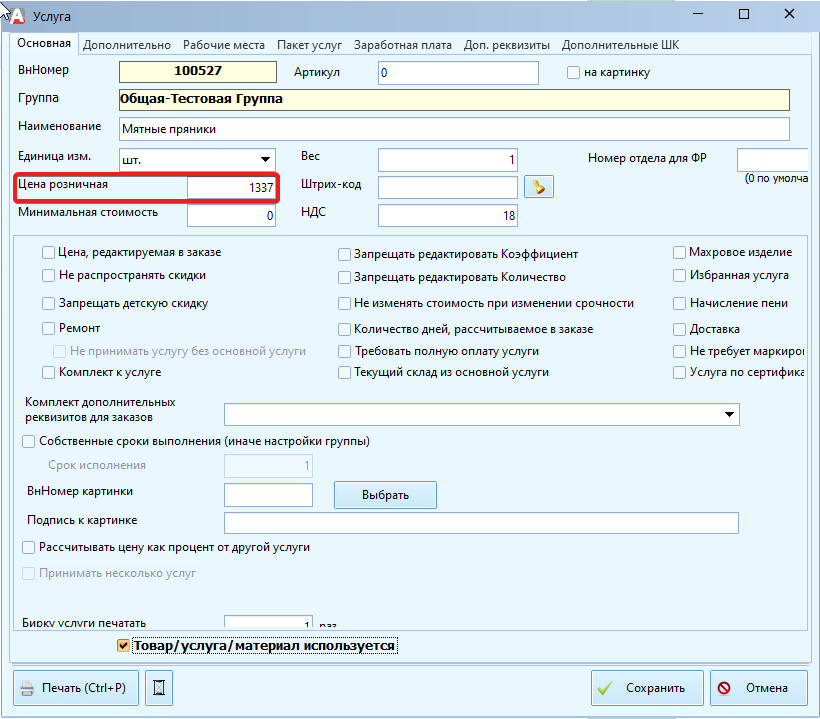Tick 'Комплект к услуге' checkbox
This screenshot has width=820, height=719.
pyautogui.click(x=48, y=372)
